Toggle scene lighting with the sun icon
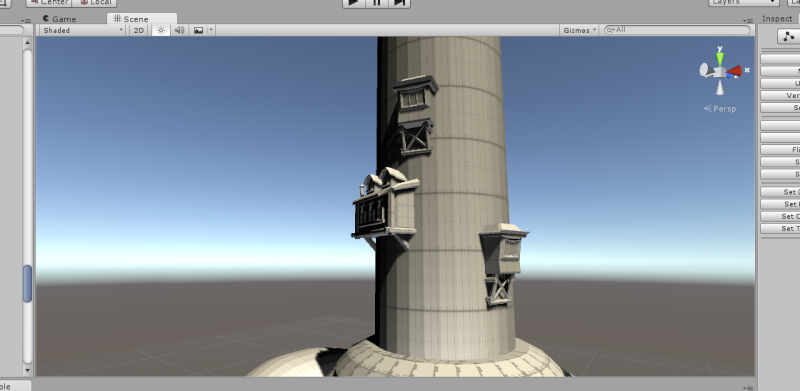The height and width of the screenshot is (391, 800). pyautogui.click(x=161, y=30)
